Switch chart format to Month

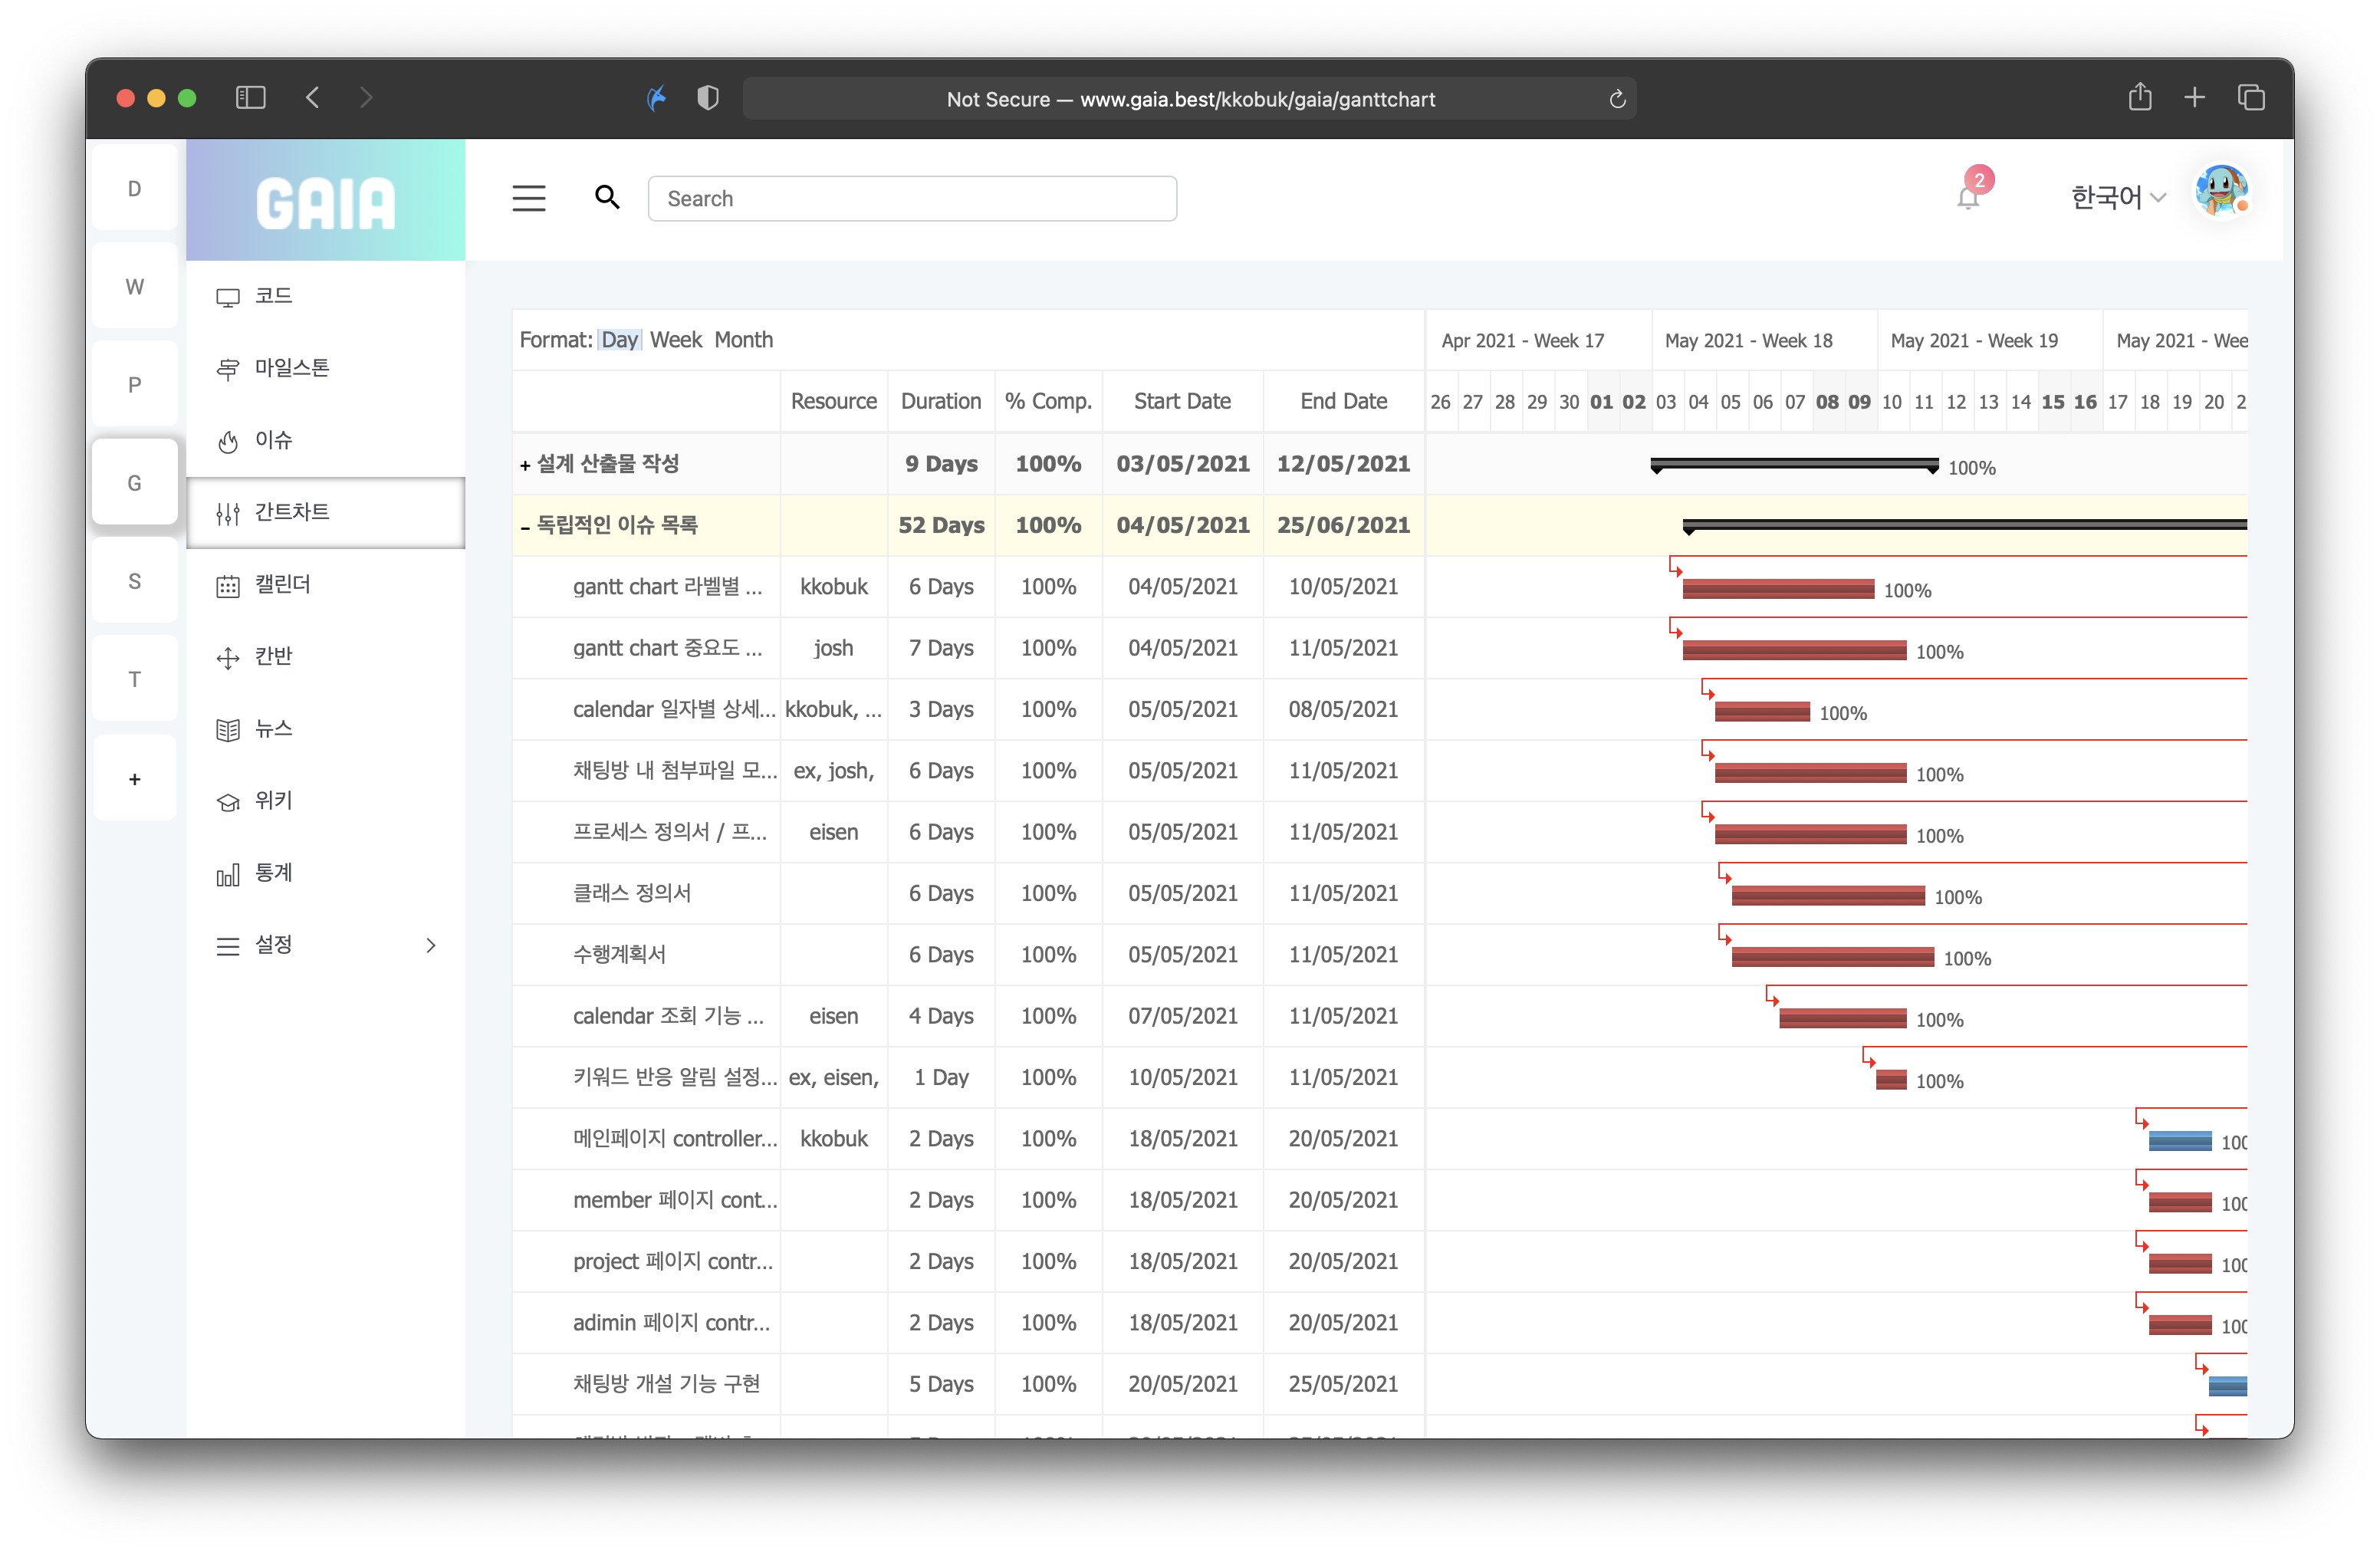click(x=743, y=340)
